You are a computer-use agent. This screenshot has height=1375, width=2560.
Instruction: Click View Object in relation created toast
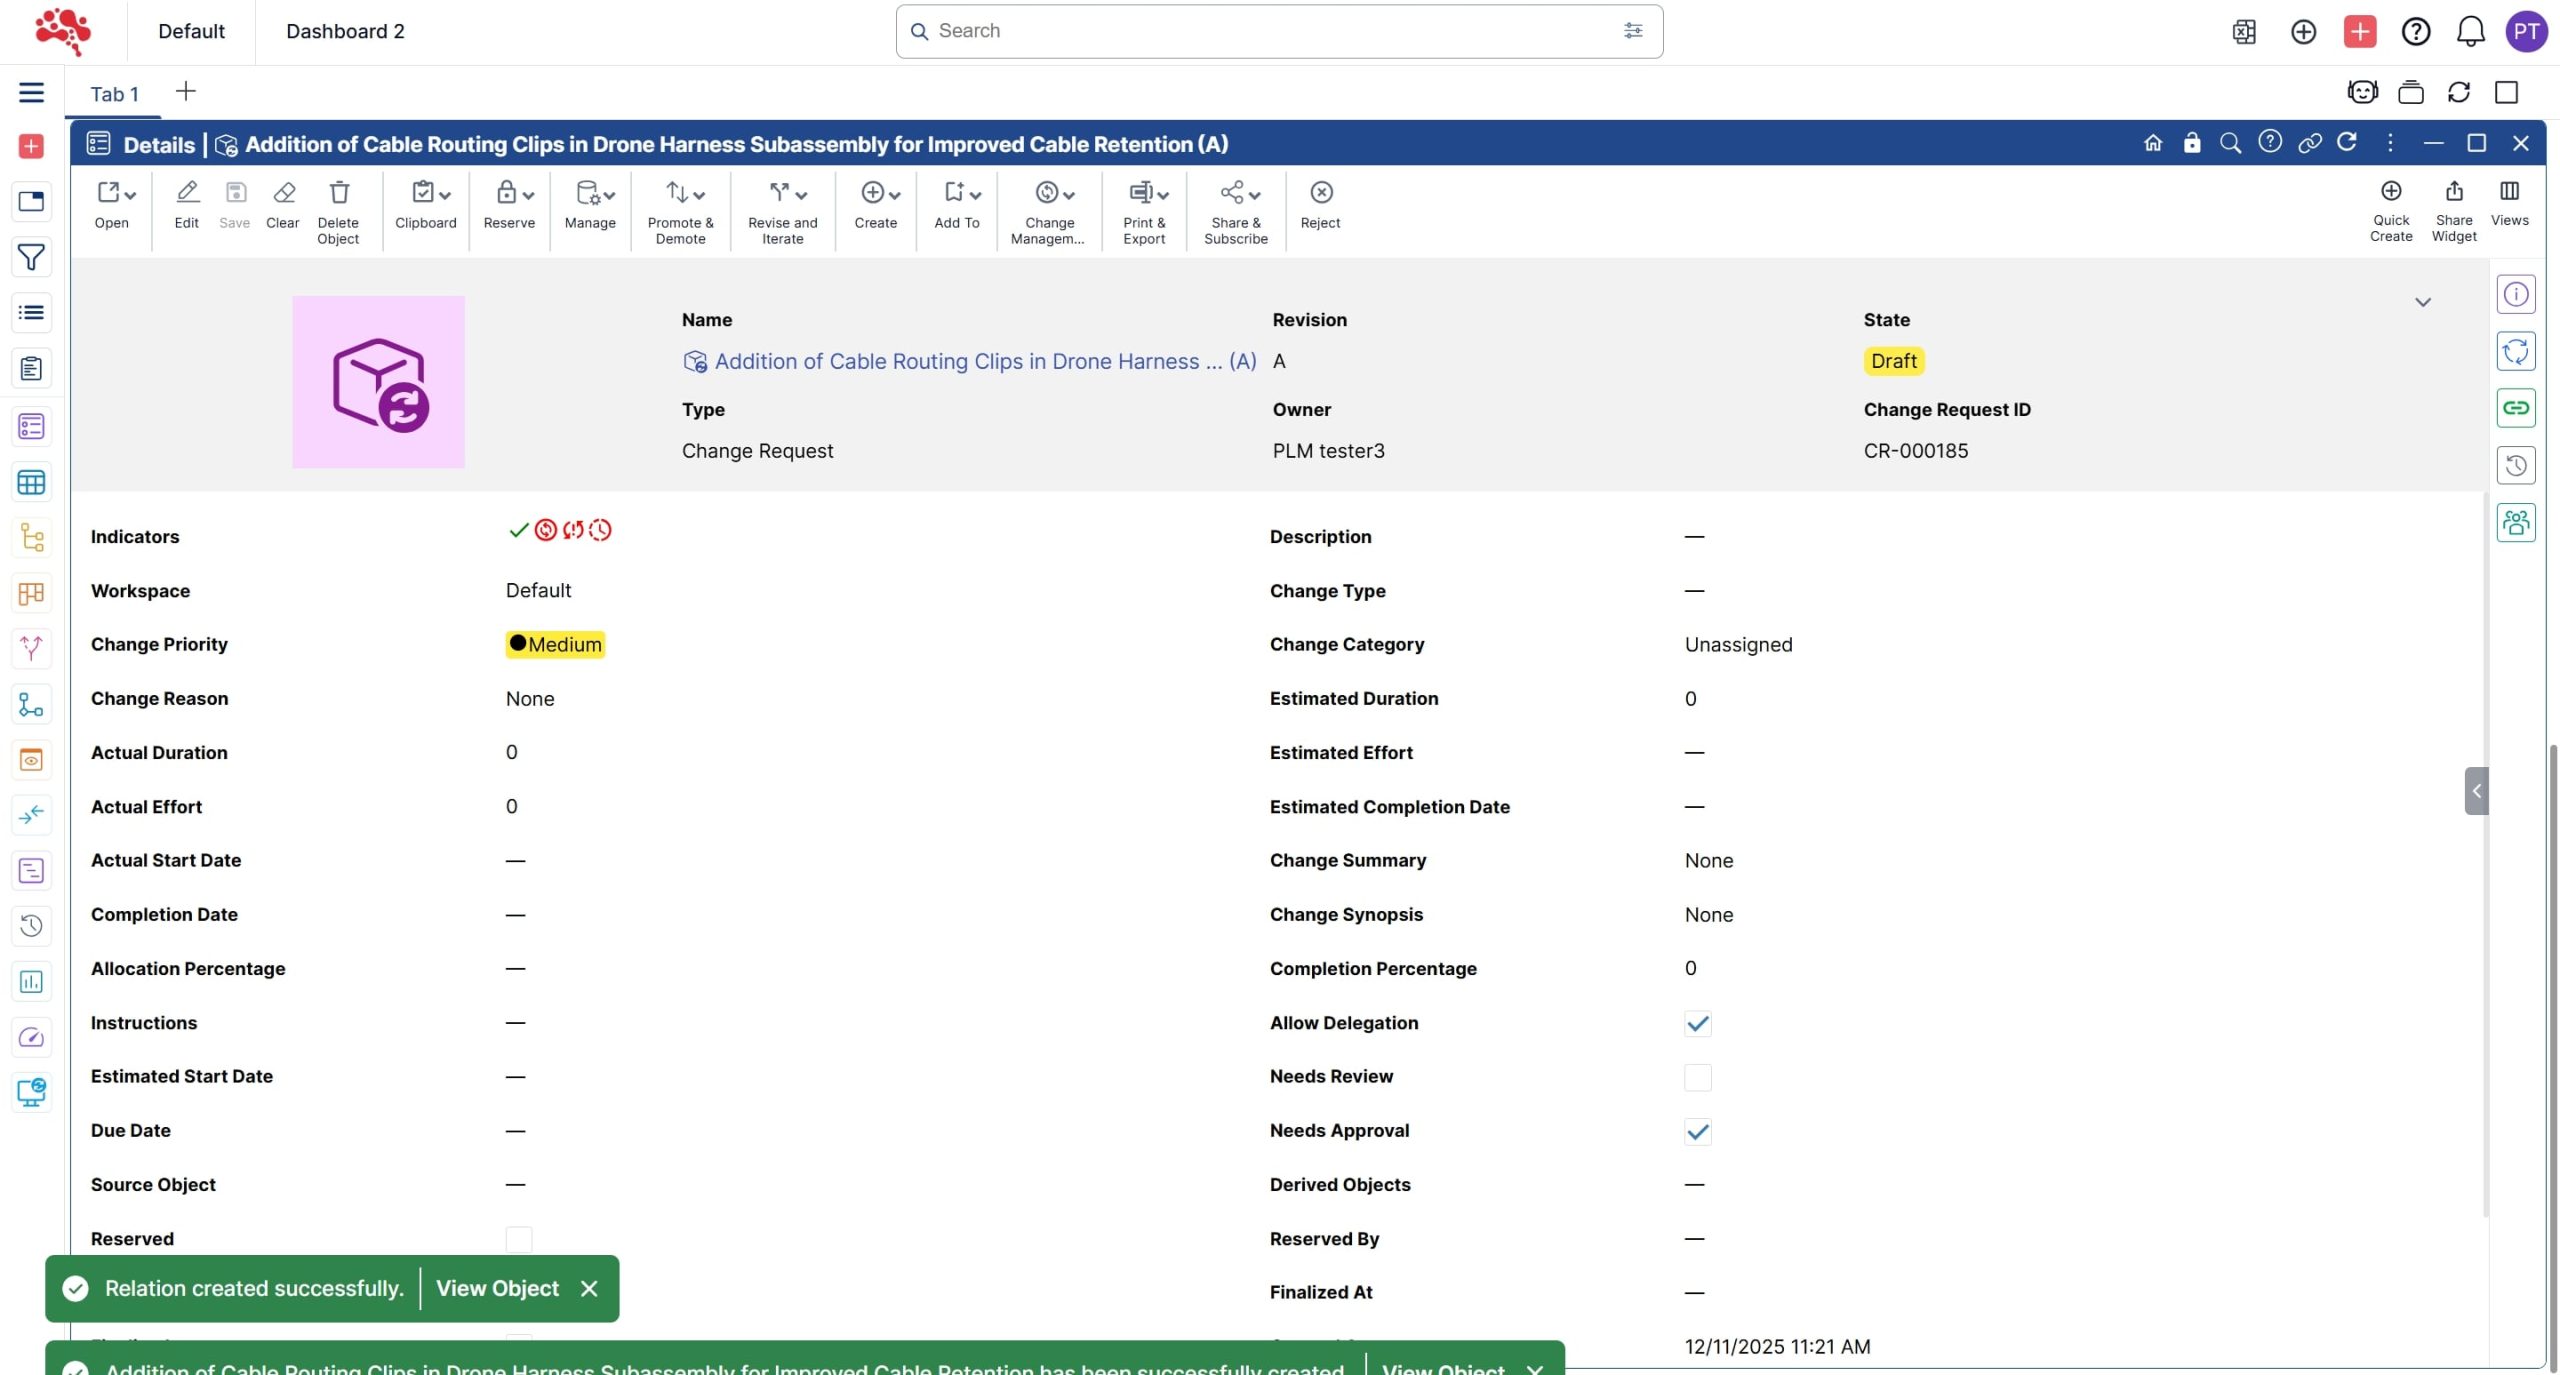[497, 1288]
